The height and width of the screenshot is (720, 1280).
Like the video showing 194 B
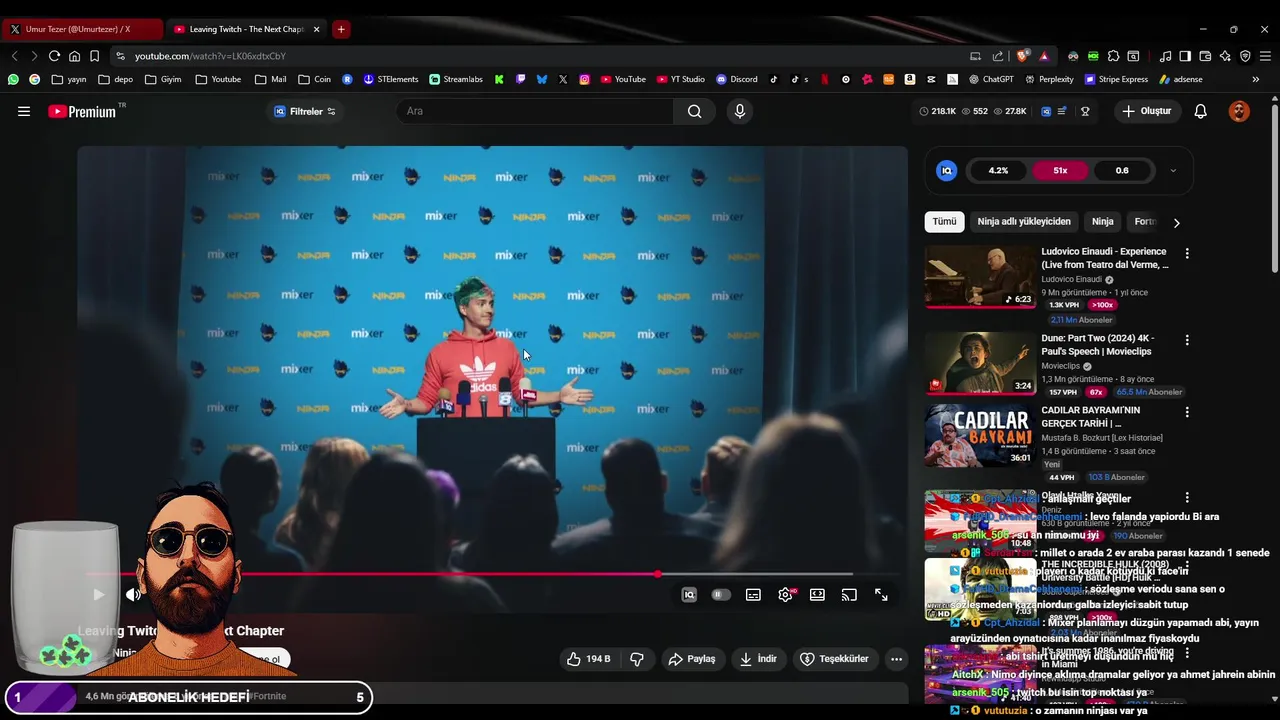(588, 659)
